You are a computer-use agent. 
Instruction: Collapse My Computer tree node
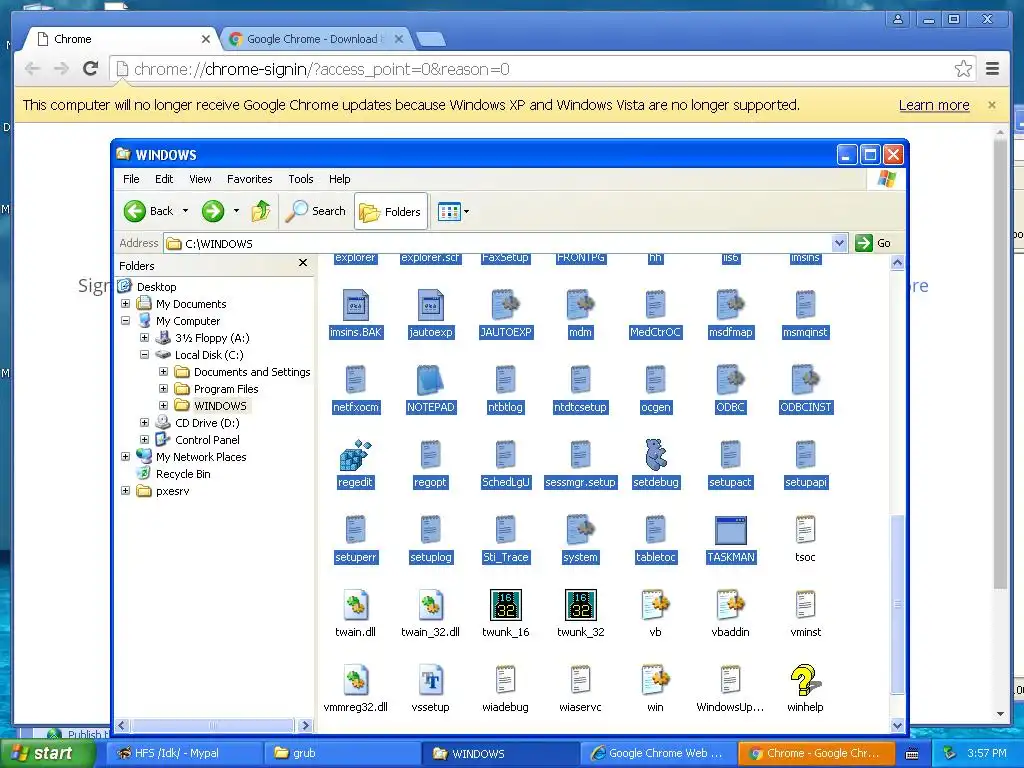pos(125,321)
